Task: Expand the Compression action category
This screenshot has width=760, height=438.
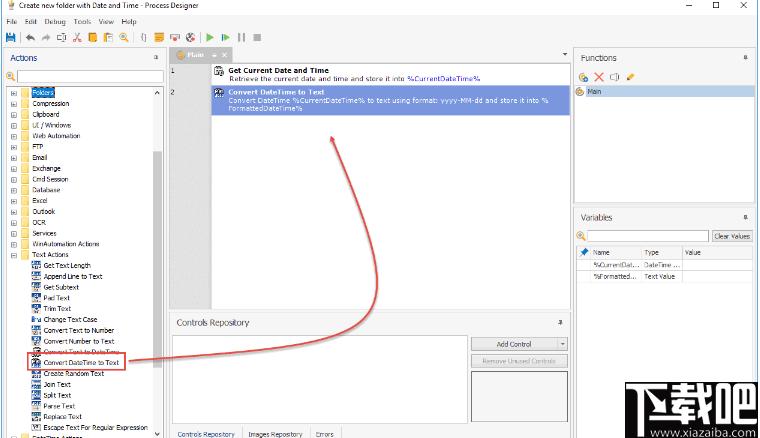Action: pyautogui.click(x=14, y=104)
